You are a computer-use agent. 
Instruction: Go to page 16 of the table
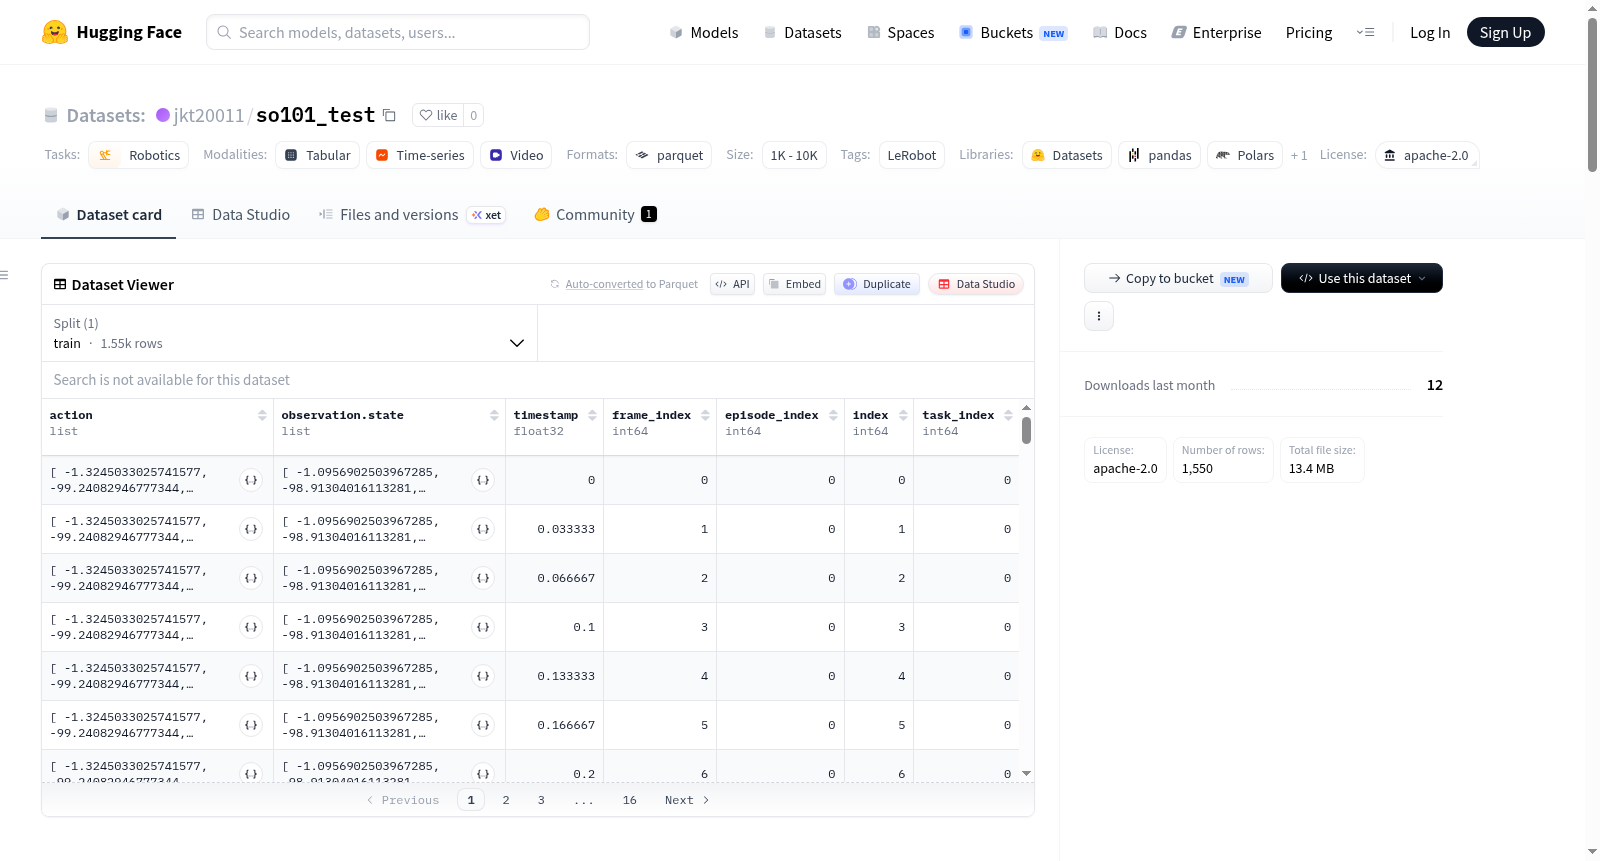pos(629,800)
